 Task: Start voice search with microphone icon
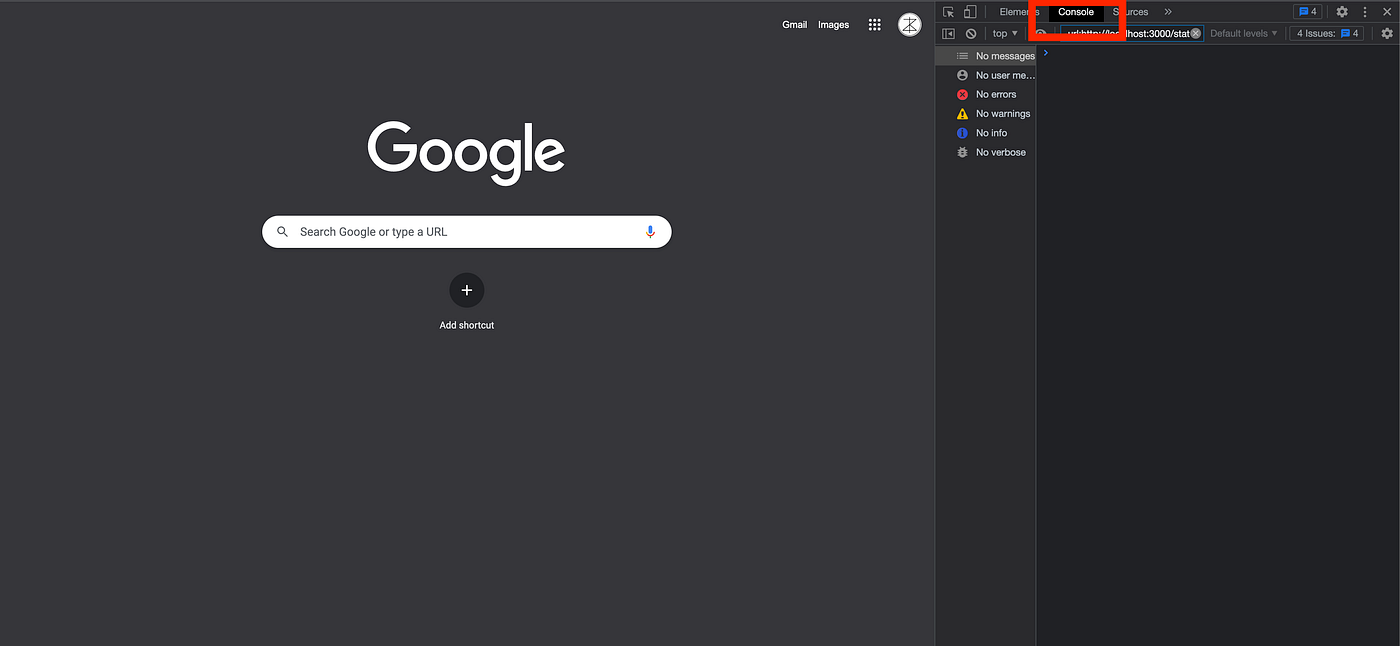[x=650, y=232]
